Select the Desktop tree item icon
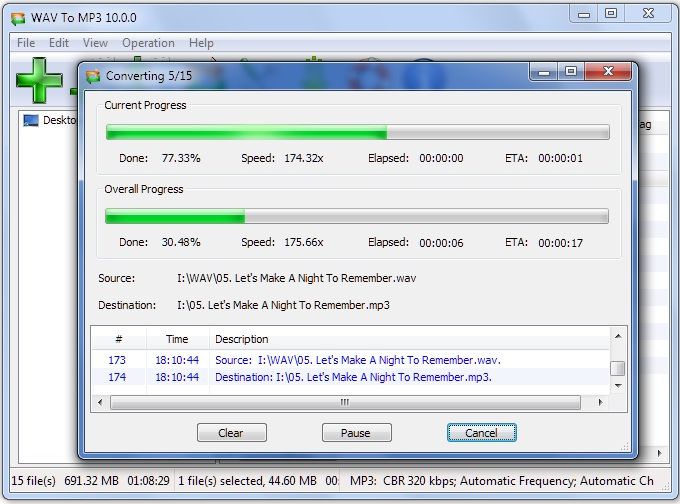The width and height of the screenshot is (680, 504). [31, 120]
